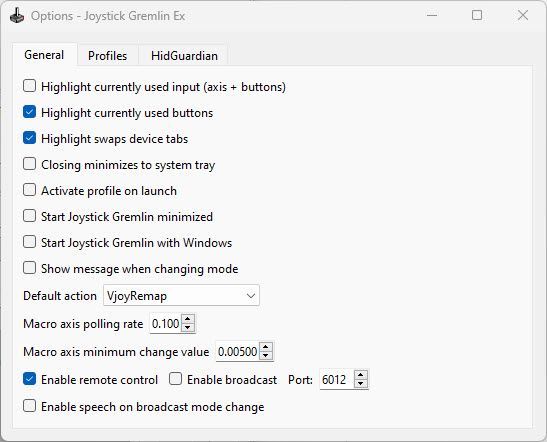Switch to the Profiles tab
The width and height of the screenshot is (547, 442).
click(x=107, y=55)
